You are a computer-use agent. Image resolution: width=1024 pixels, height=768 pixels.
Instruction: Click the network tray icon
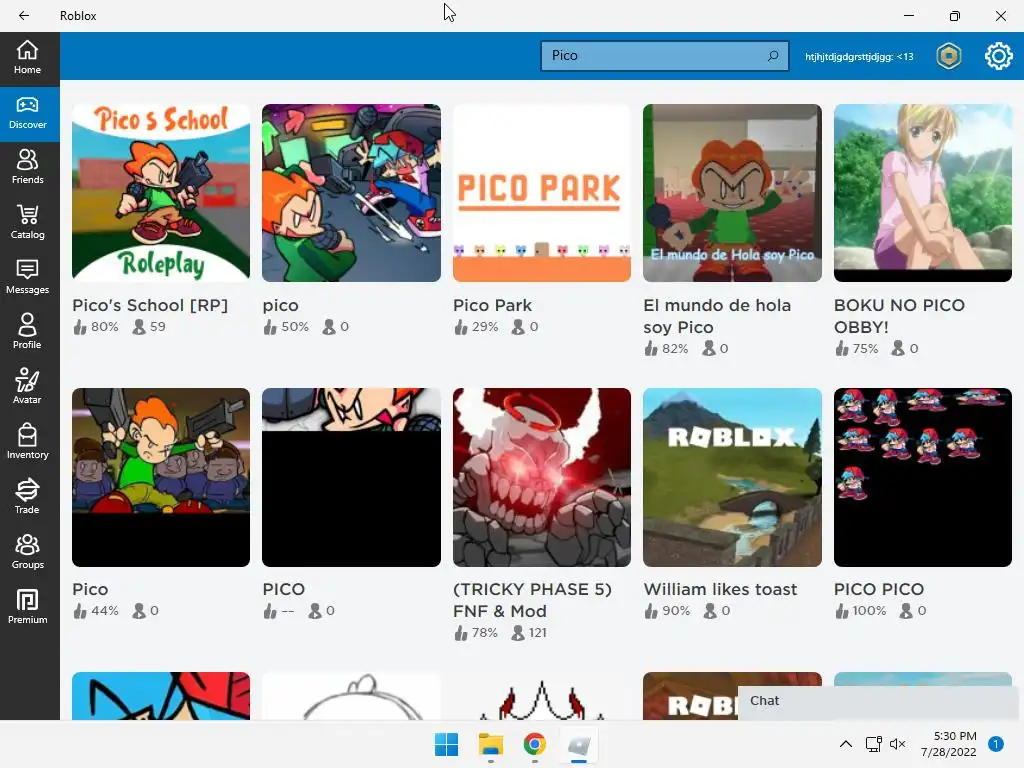(x=873, y=744)
